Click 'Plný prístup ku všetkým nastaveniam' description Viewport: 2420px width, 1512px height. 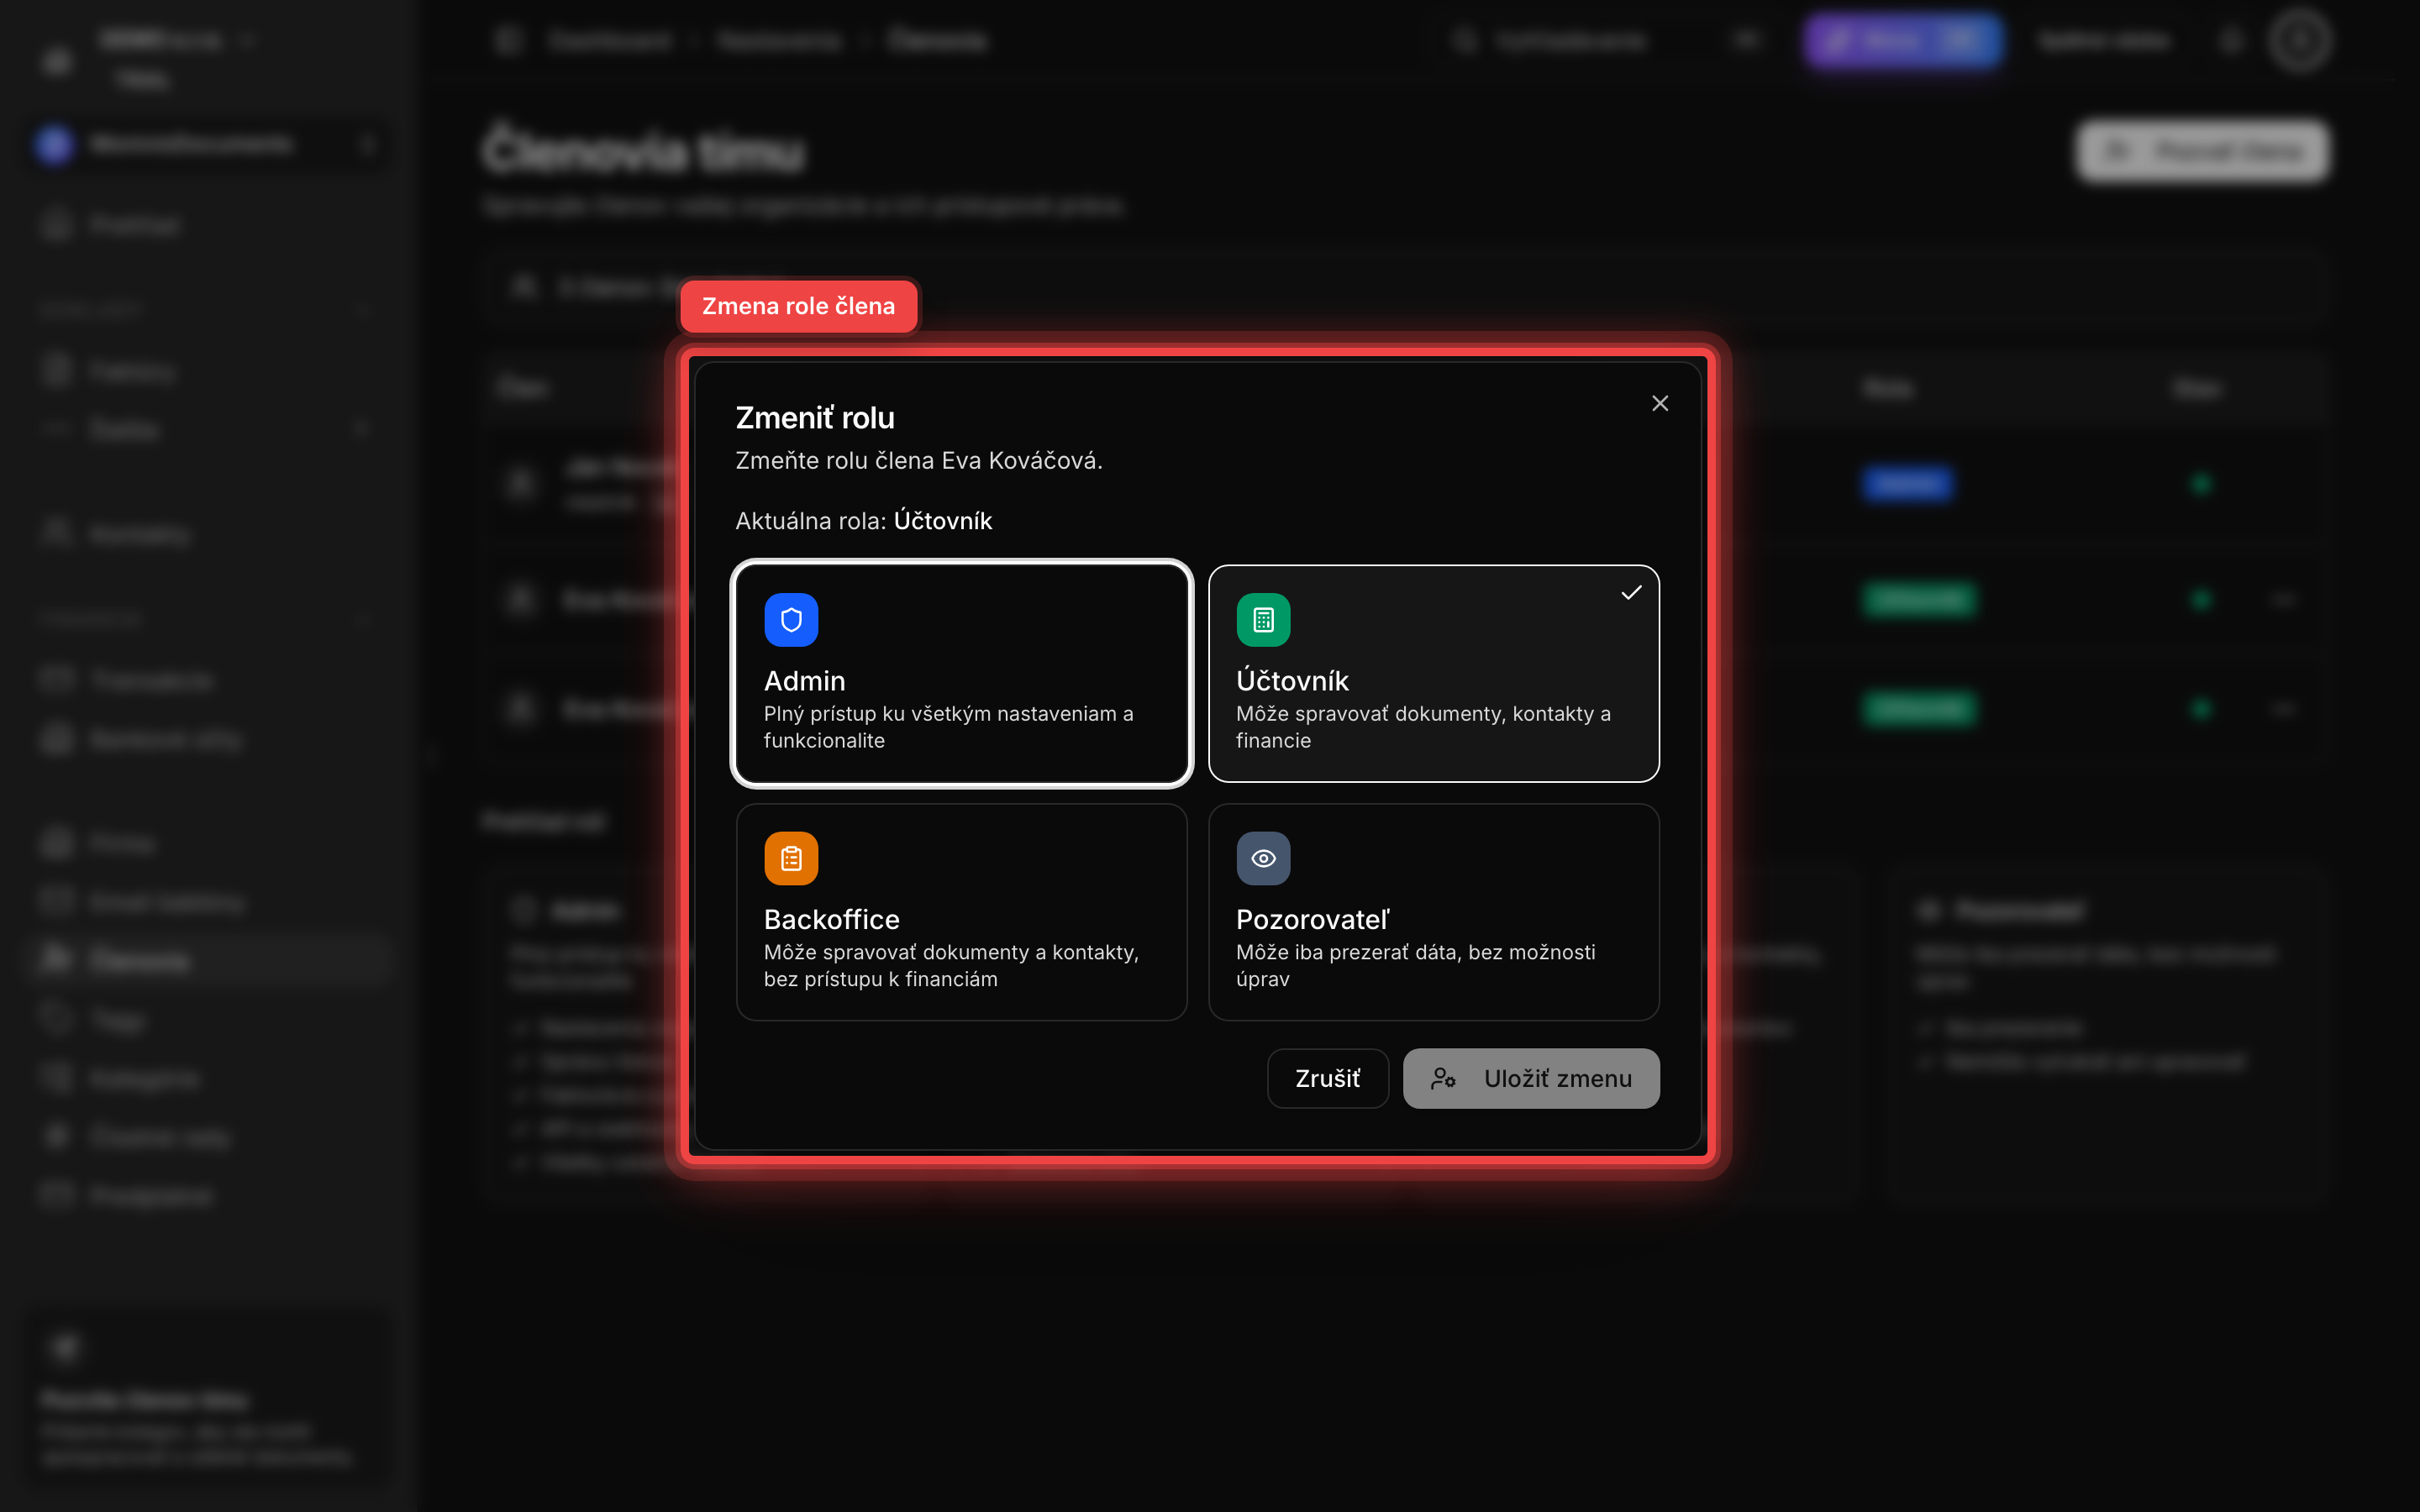tap(948, 727)
